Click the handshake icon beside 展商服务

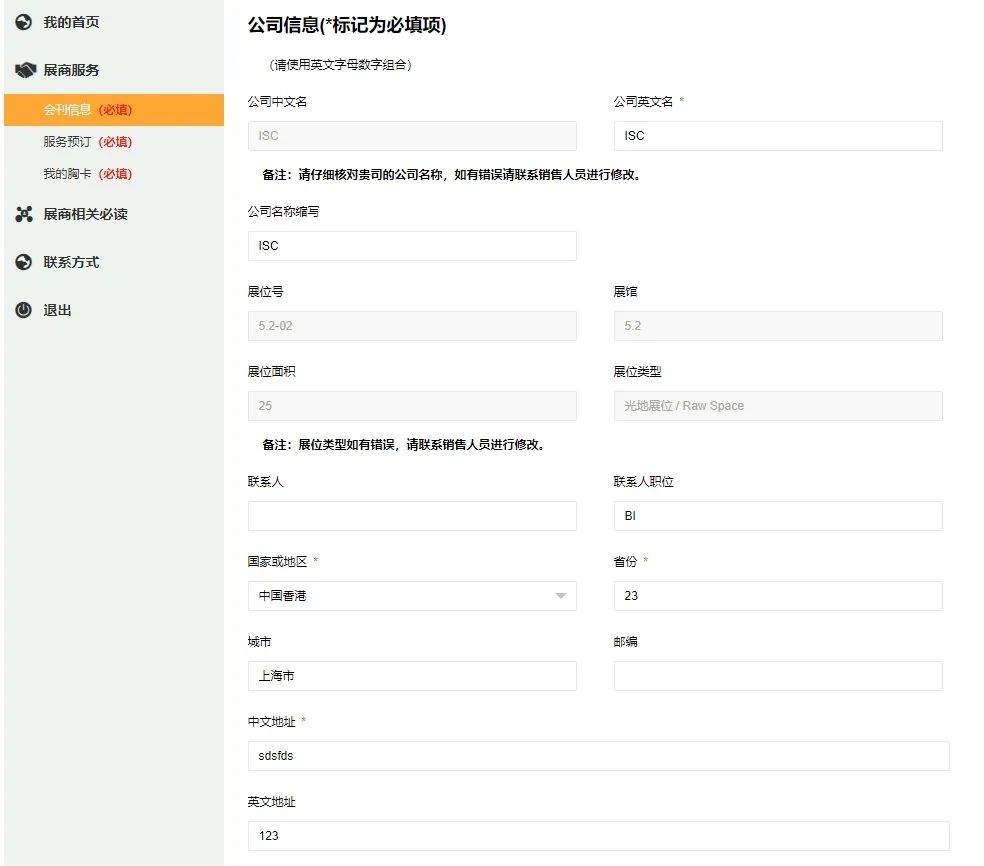pos(25,70)
